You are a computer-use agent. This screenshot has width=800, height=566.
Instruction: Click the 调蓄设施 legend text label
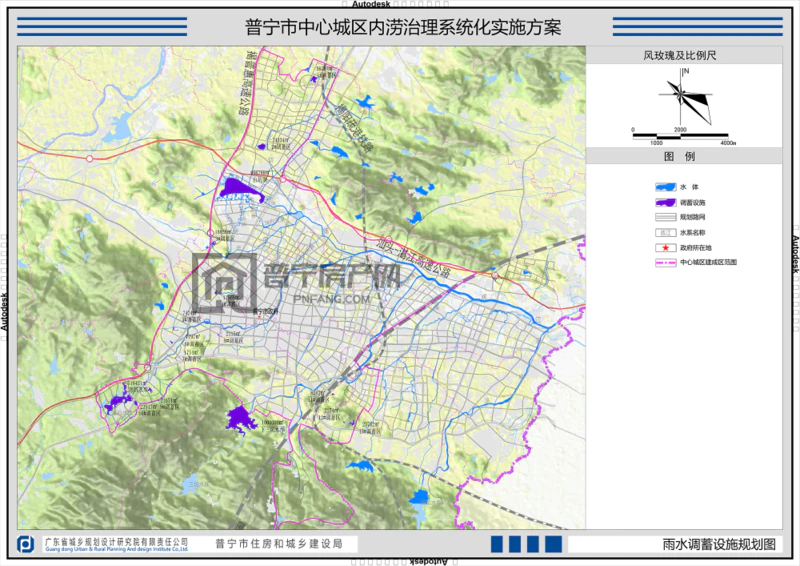click(x=694, y=202)
